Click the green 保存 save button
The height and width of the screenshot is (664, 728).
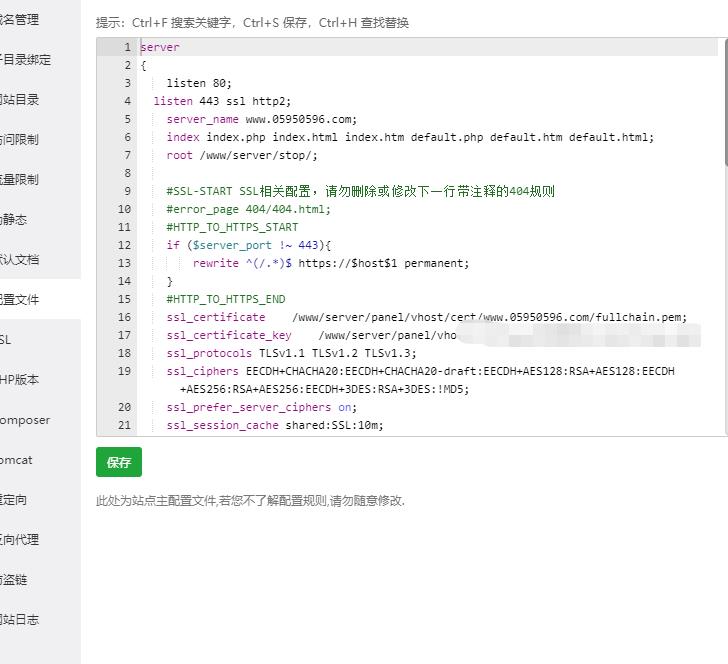click(119, 462)
